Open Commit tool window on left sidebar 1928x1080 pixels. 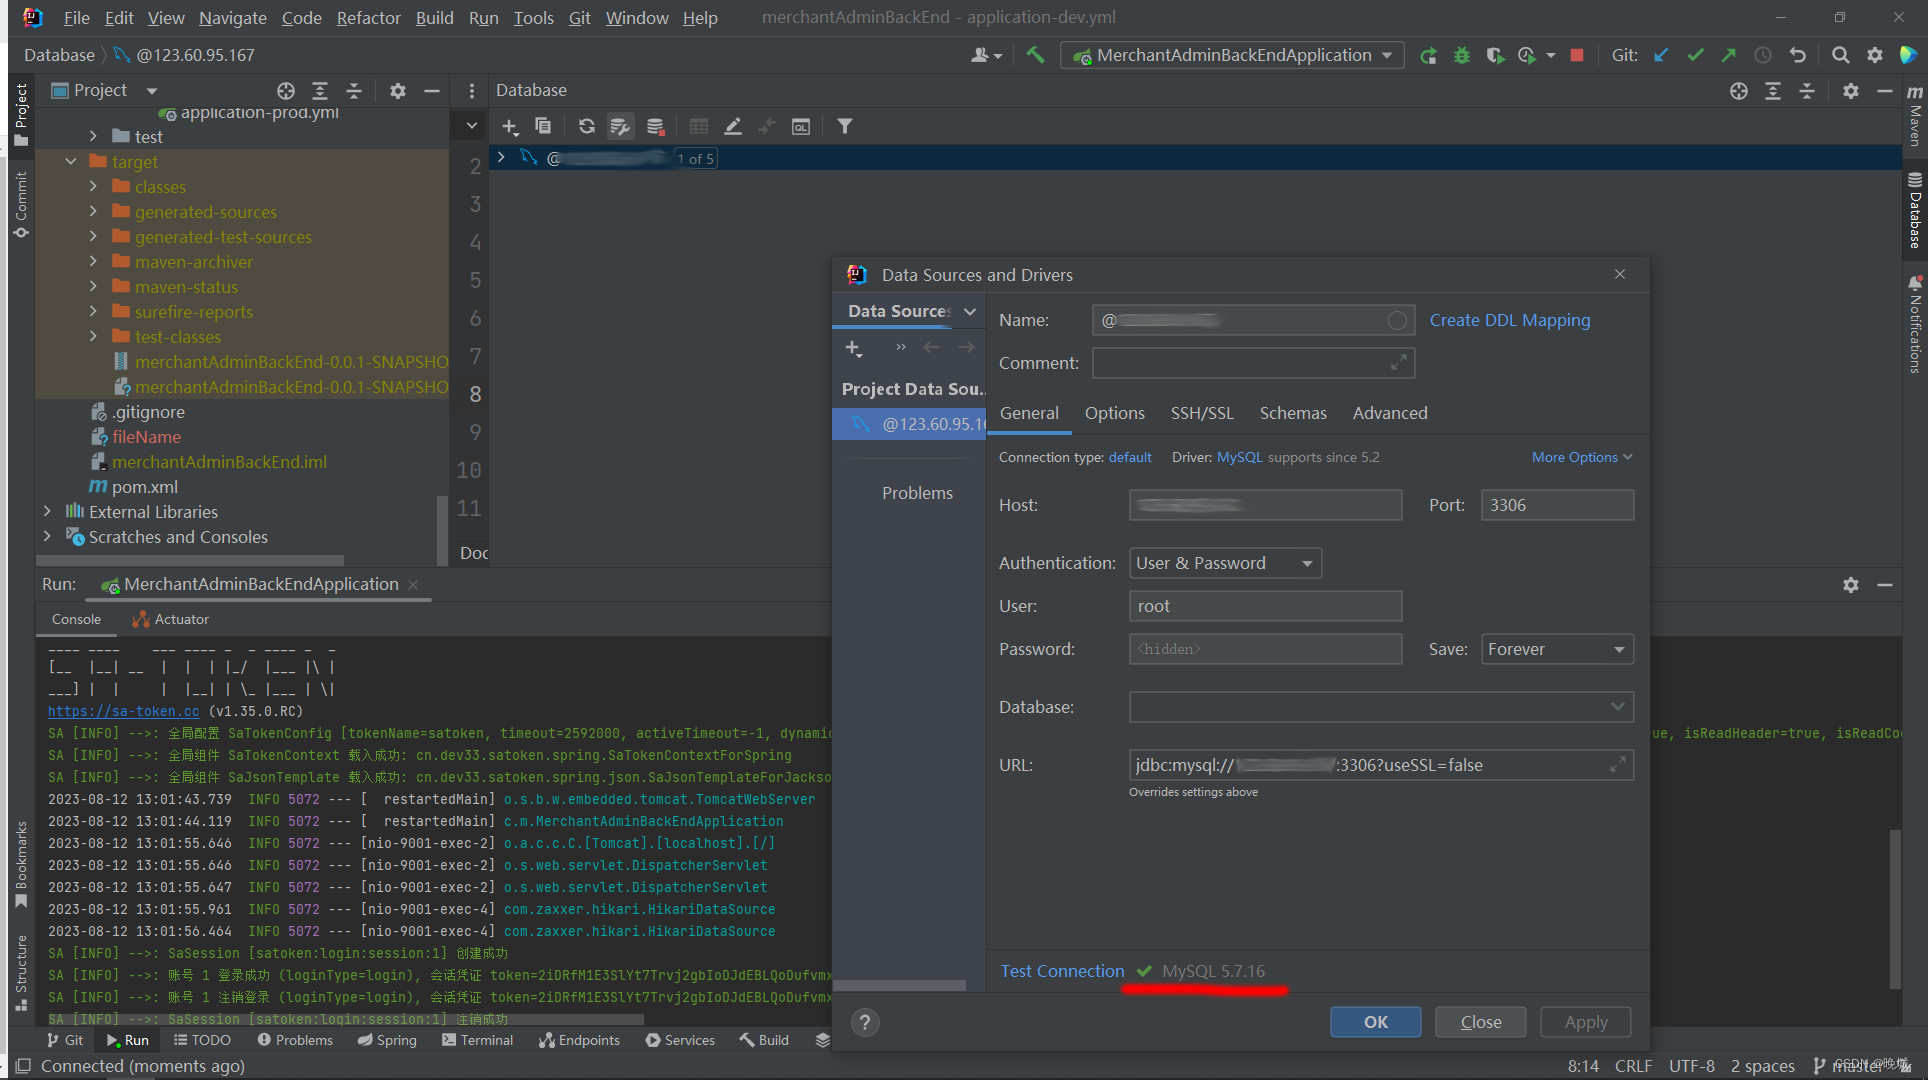click(21, 205)
